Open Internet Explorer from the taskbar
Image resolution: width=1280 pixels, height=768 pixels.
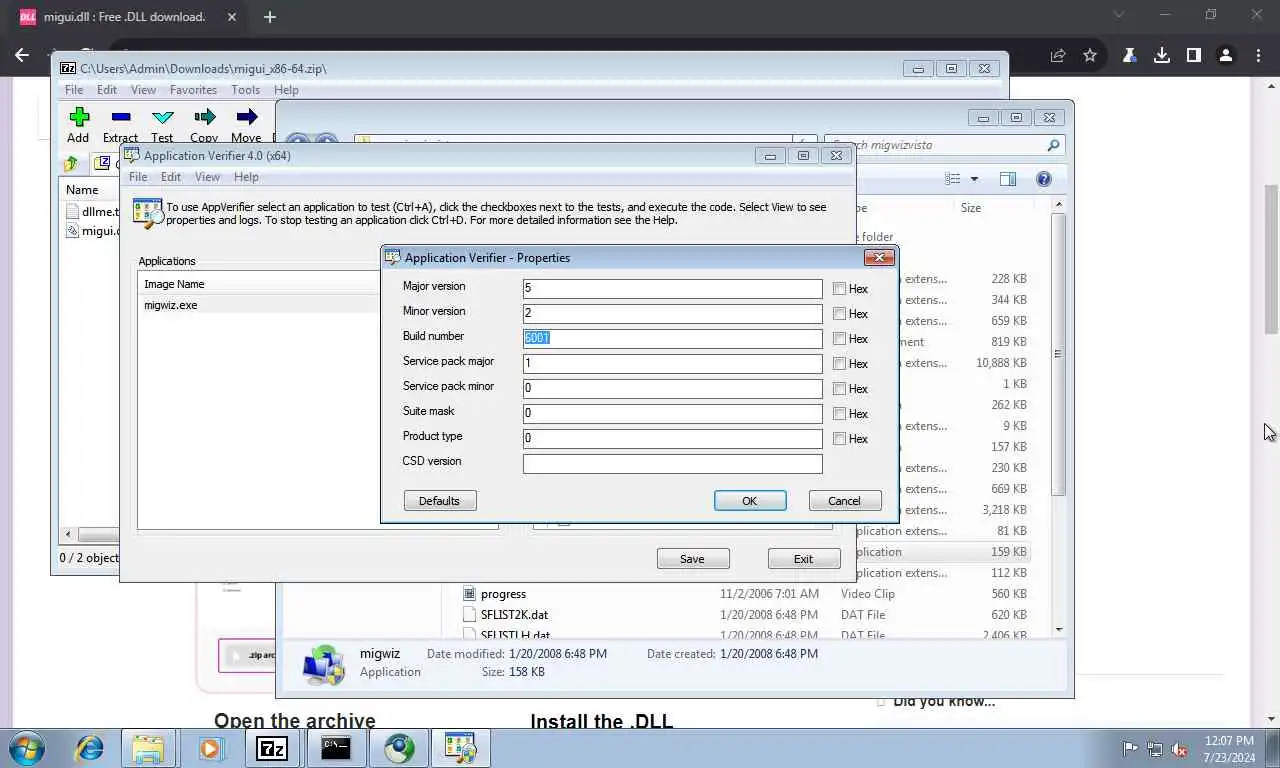click(x=90, y=748)
